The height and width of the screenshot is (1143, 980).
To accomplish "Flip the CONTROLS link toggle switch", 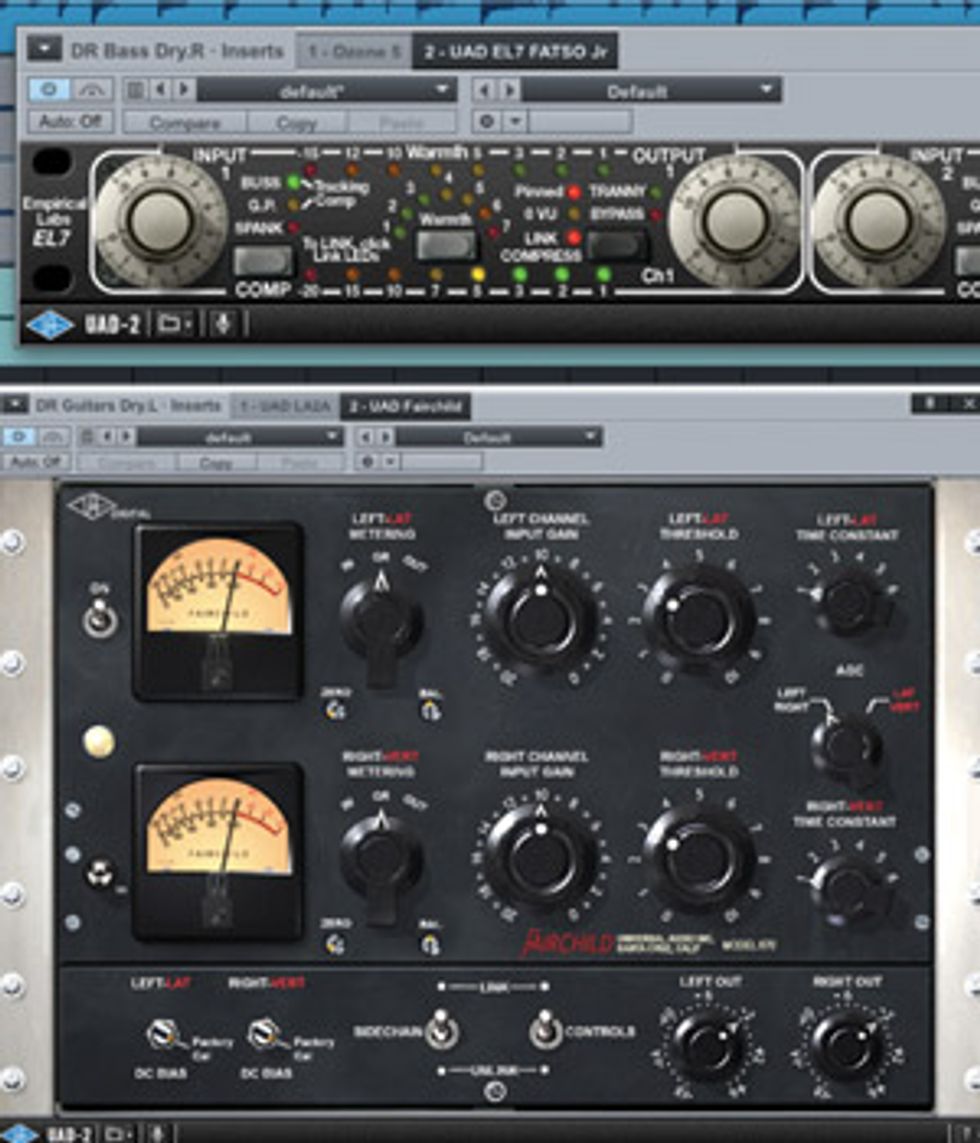I will tap(545, 1029).
